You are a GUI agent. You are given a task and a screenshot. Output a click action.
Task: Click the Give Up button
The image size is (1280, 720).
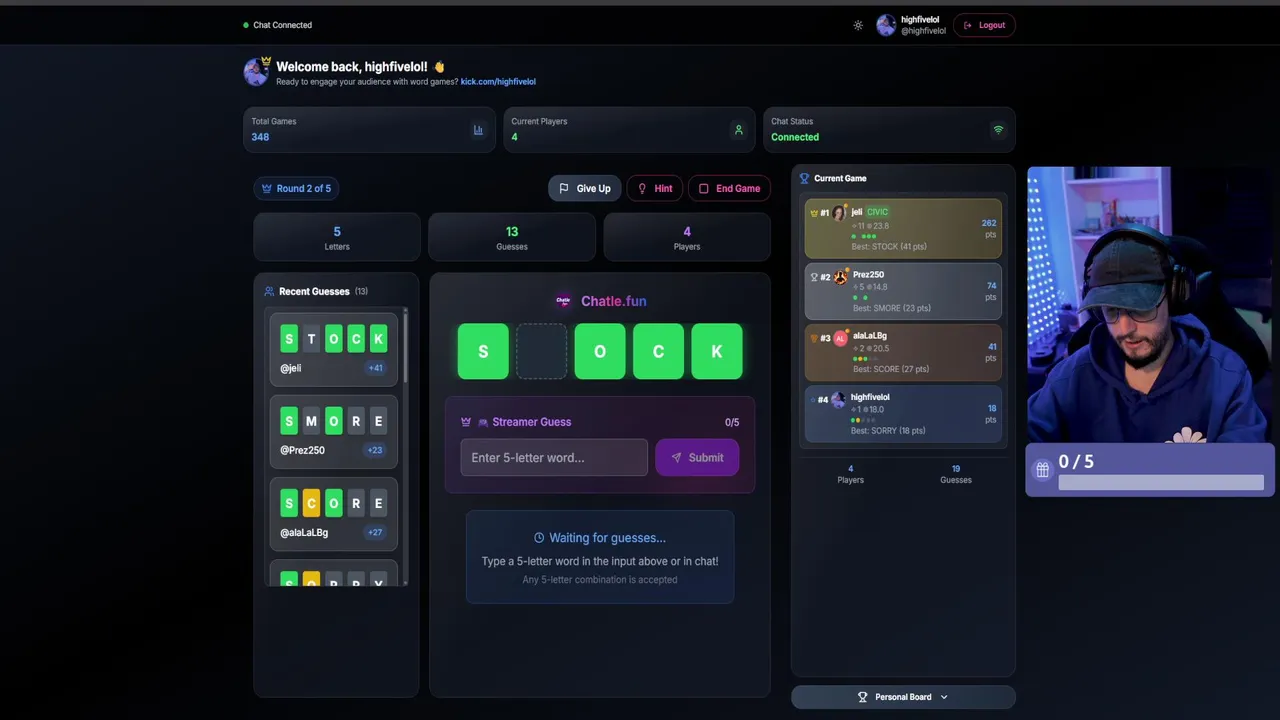[584, 188]
